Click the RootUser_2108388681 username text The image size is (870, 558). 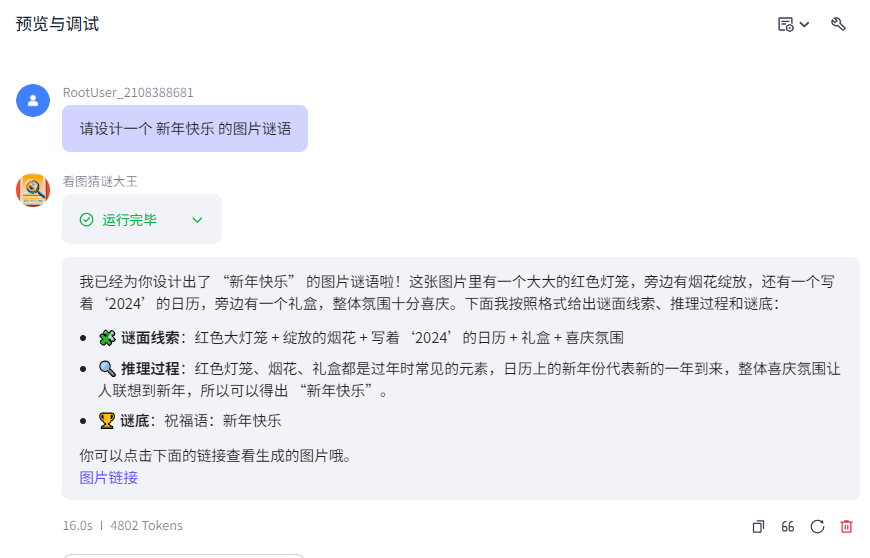coord(128,92)
